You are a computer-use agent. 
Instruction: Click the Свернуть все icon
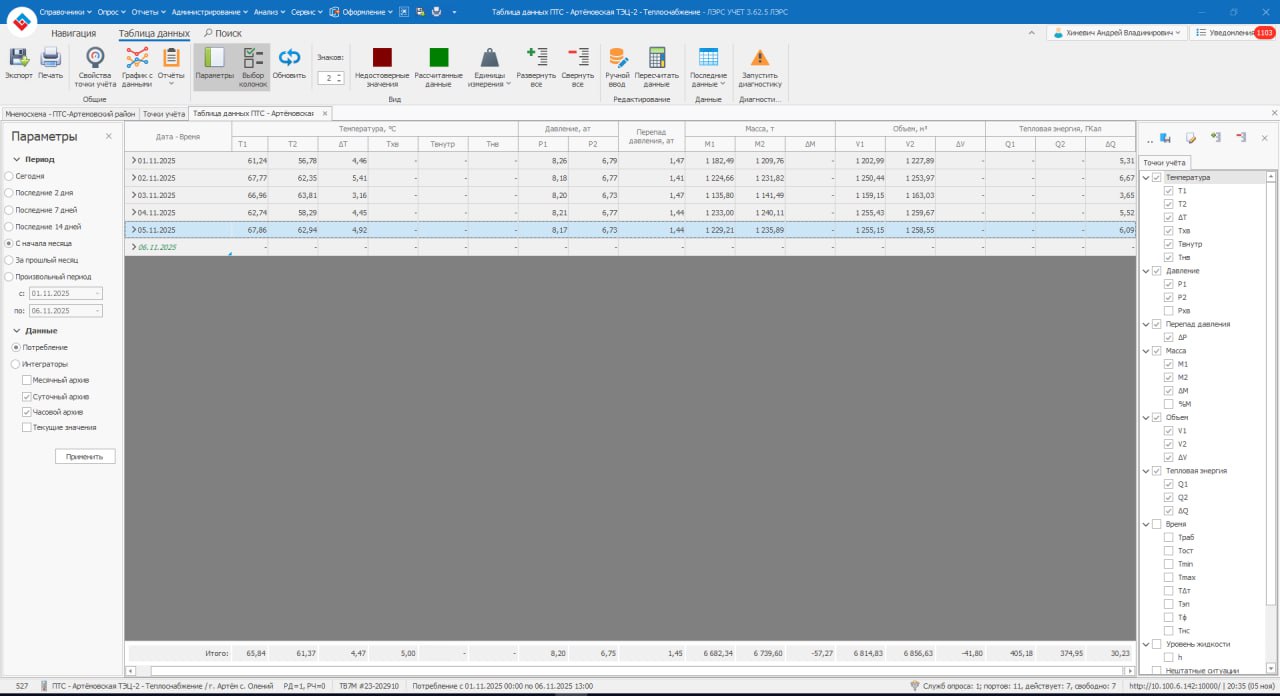tap(577, 58)
